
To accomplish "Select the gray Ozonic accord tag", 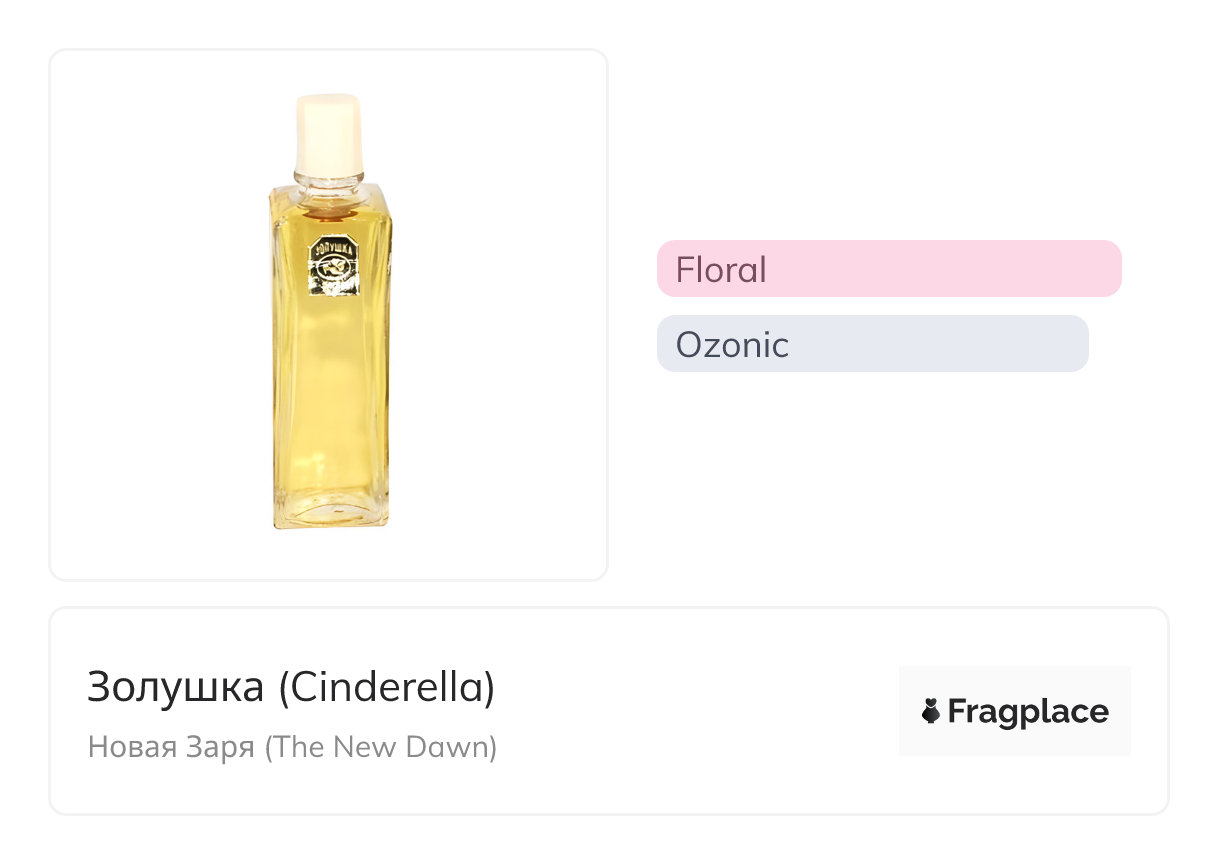I will tap(732, 345).
